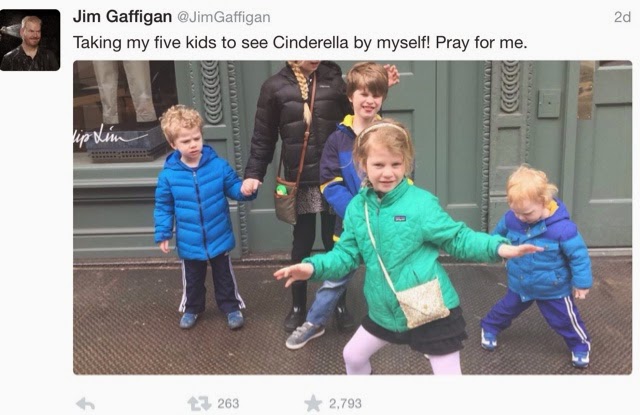Open Jim Gaffigan's profile avatar
The height and width of the screenshot is (415, 640).
coord(30,40)
